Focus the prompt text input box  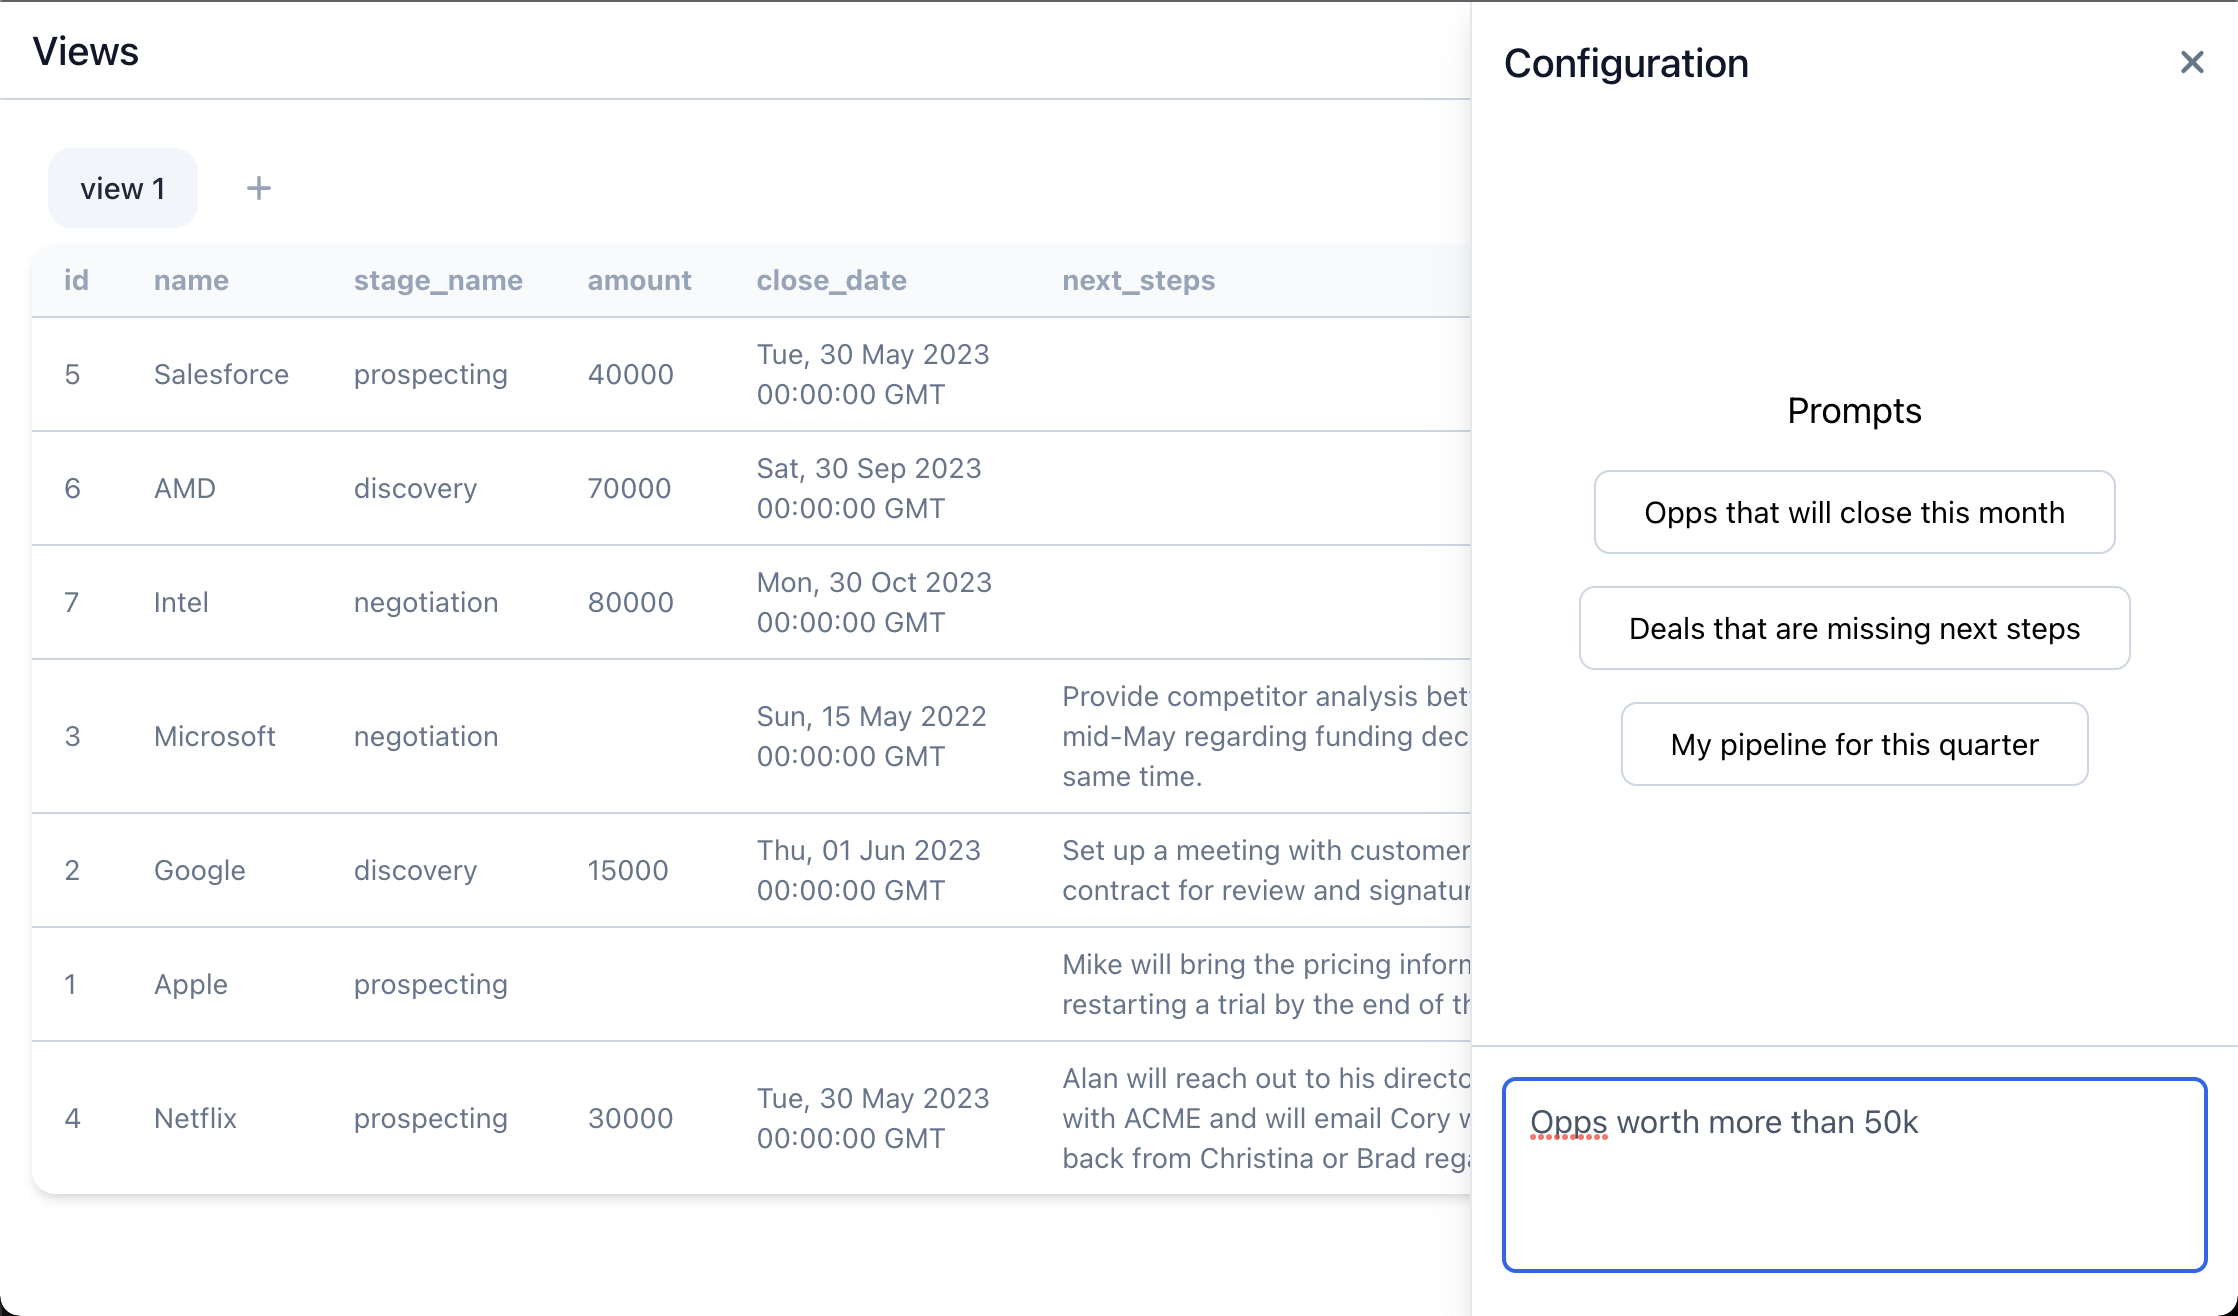click(x=1854, y=1174)
